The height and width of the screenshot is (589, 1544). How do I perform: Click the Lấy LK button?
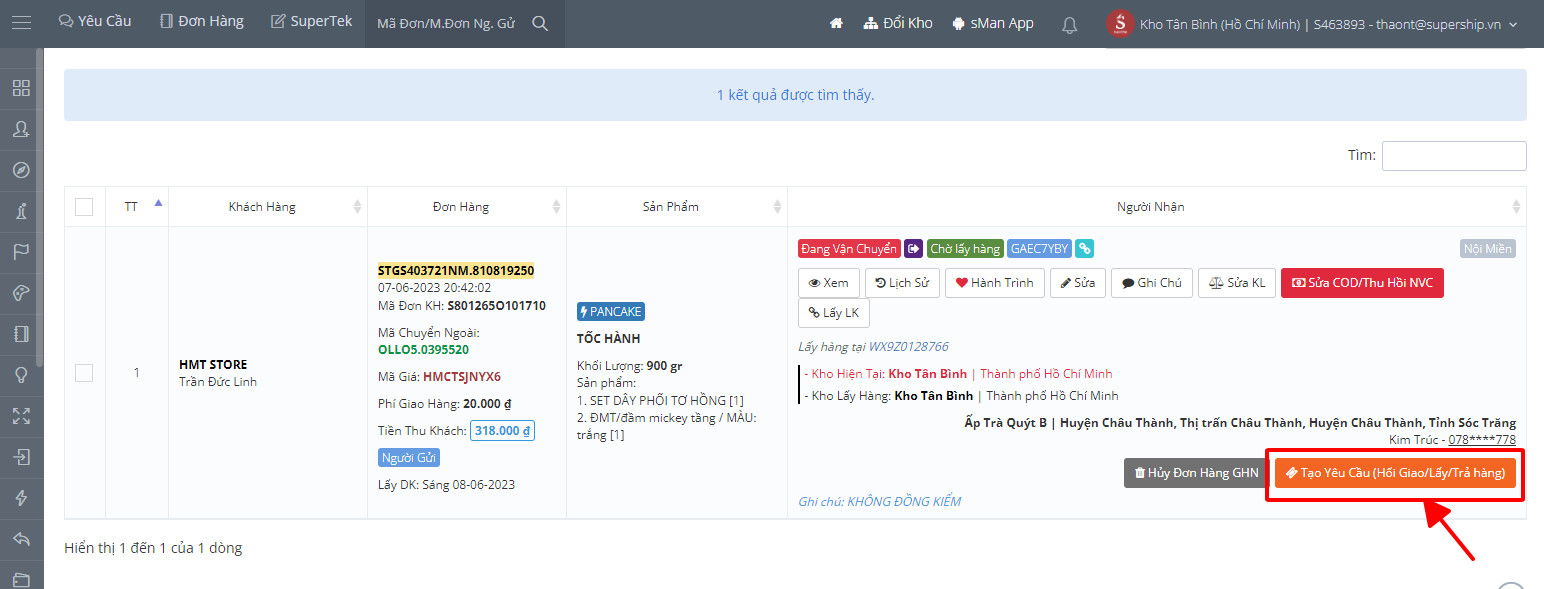pos(833,313)
